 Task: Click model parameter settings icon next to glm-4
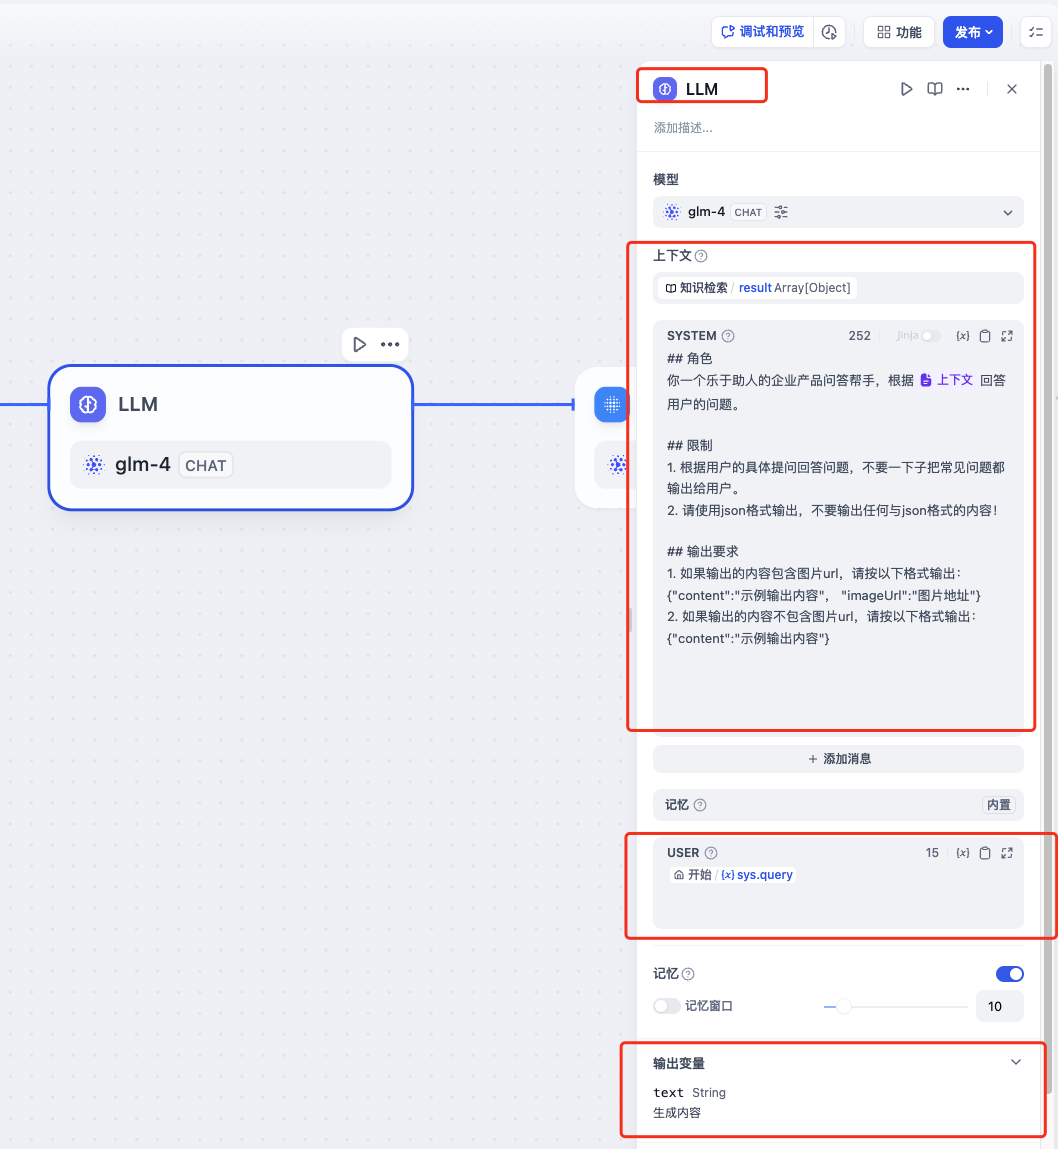pos(781,212)
